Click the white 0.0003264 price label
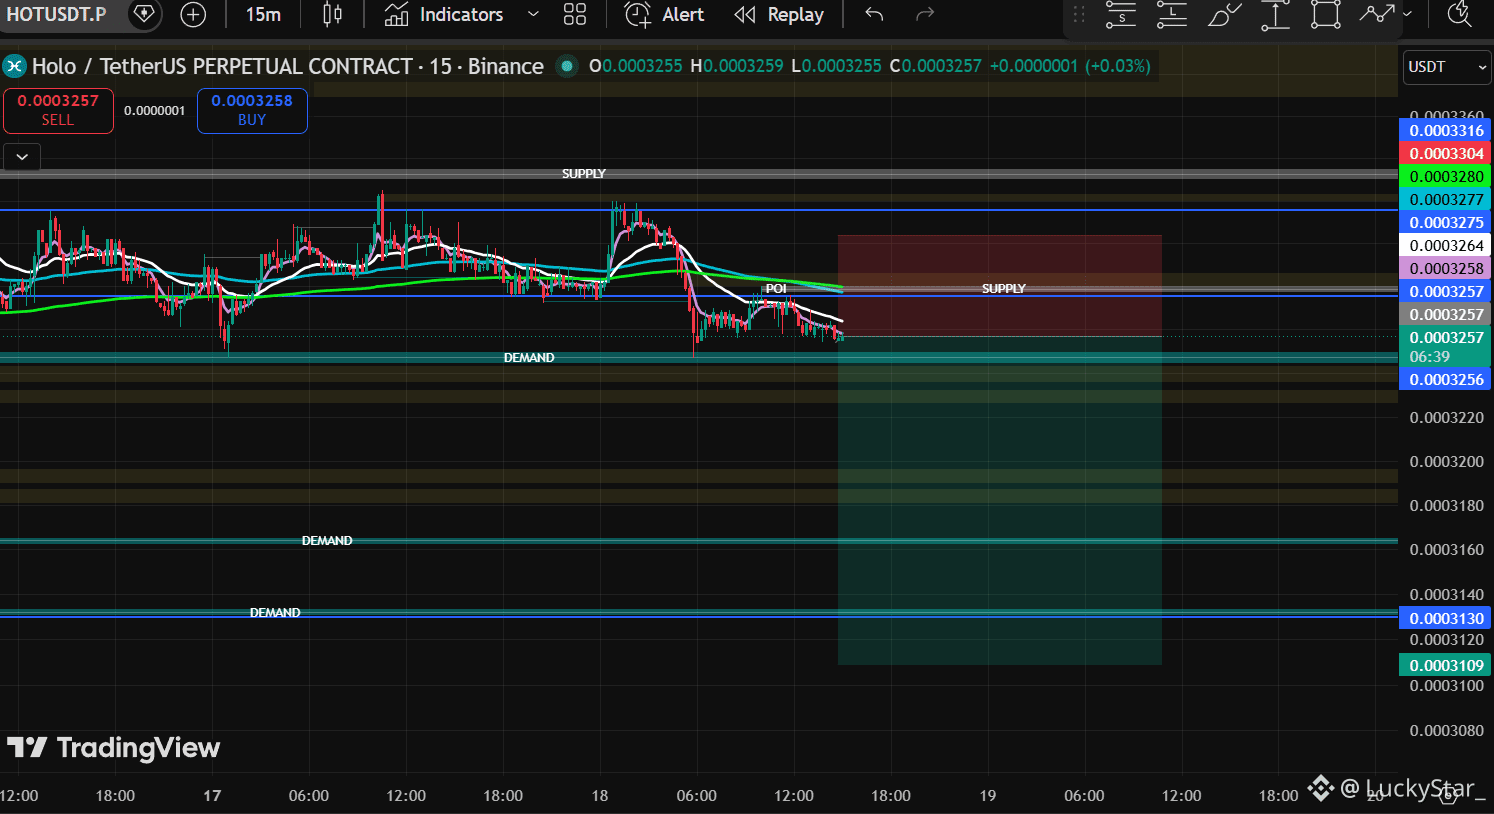The width and height of the screenshot is (1494, 814). [1445, 246]
